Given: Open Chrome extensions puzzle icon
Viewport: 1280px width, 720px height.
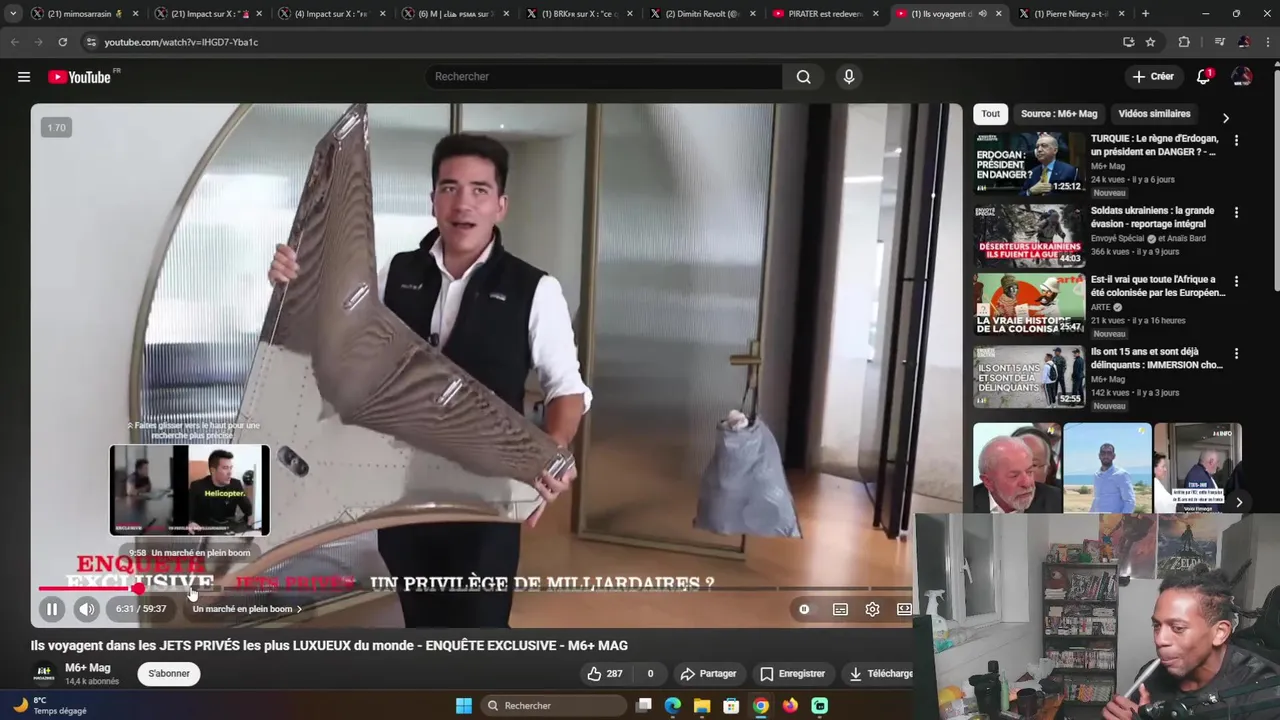Looking at the screenshot, I should [1184, 42].
